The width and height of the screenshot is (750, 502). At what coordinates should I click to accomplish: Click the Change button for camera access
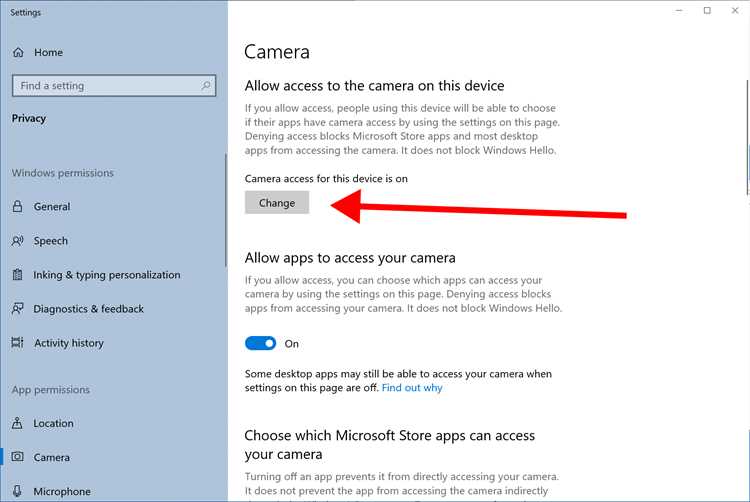277,203
